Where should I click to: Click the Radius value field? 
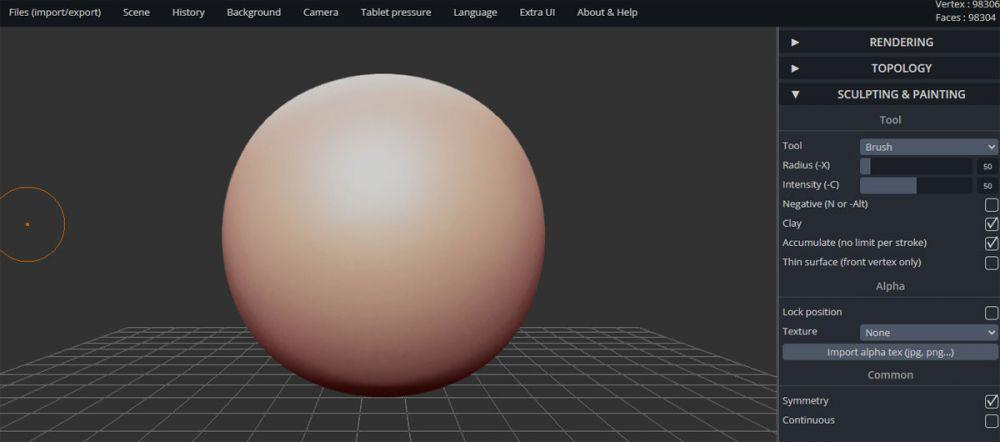coord(987,166)
